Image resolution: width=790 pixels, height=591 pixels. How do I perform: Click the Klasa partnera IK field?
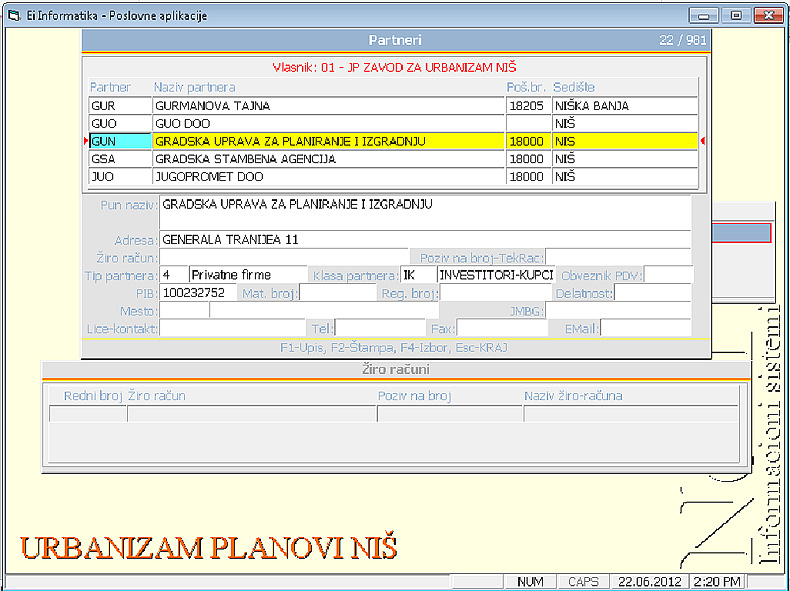pyautogui.click(x=417, y=275)
